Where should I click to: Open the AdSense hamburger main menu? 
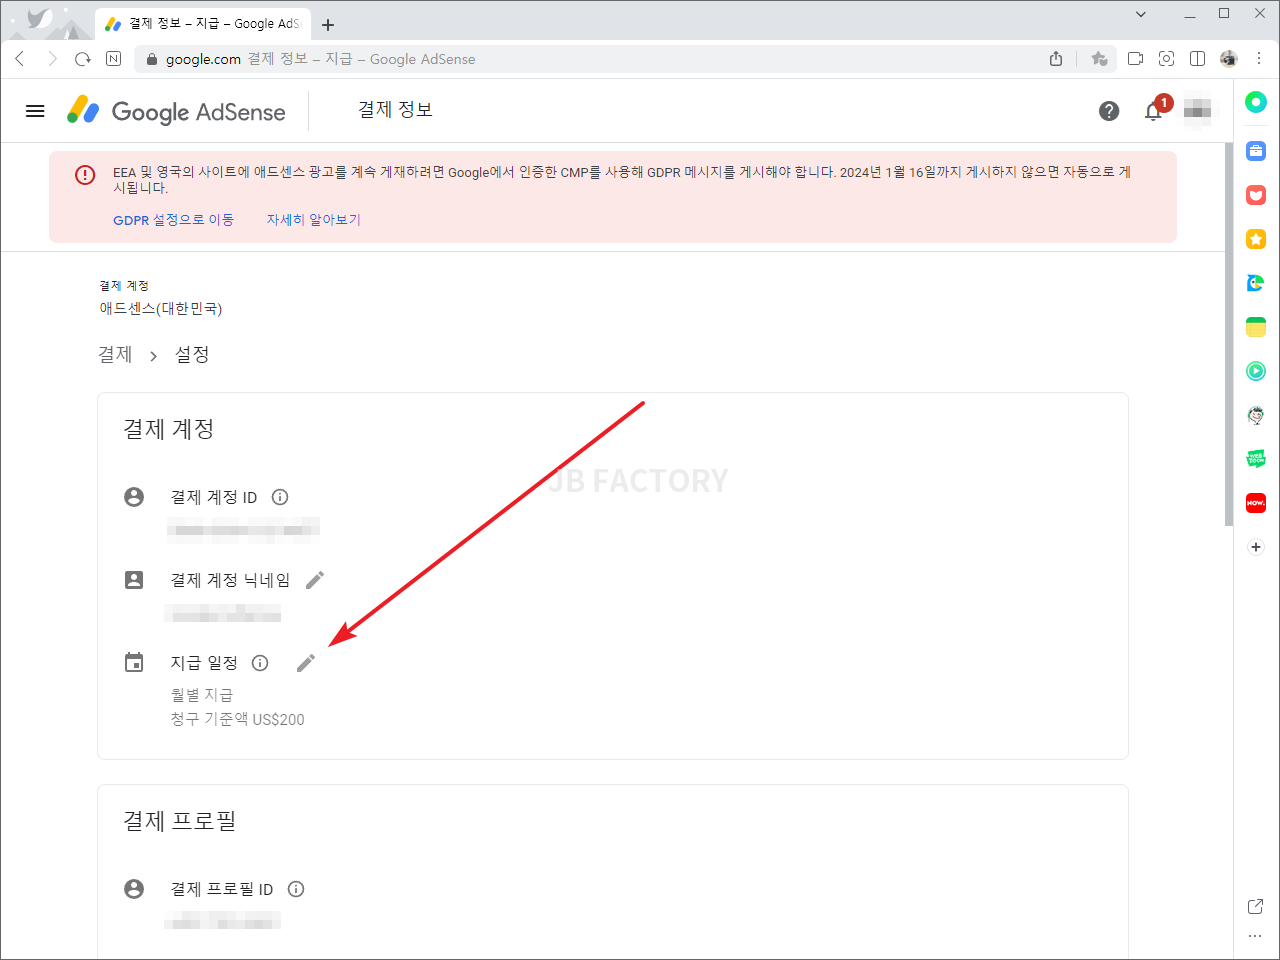point(35,111)
